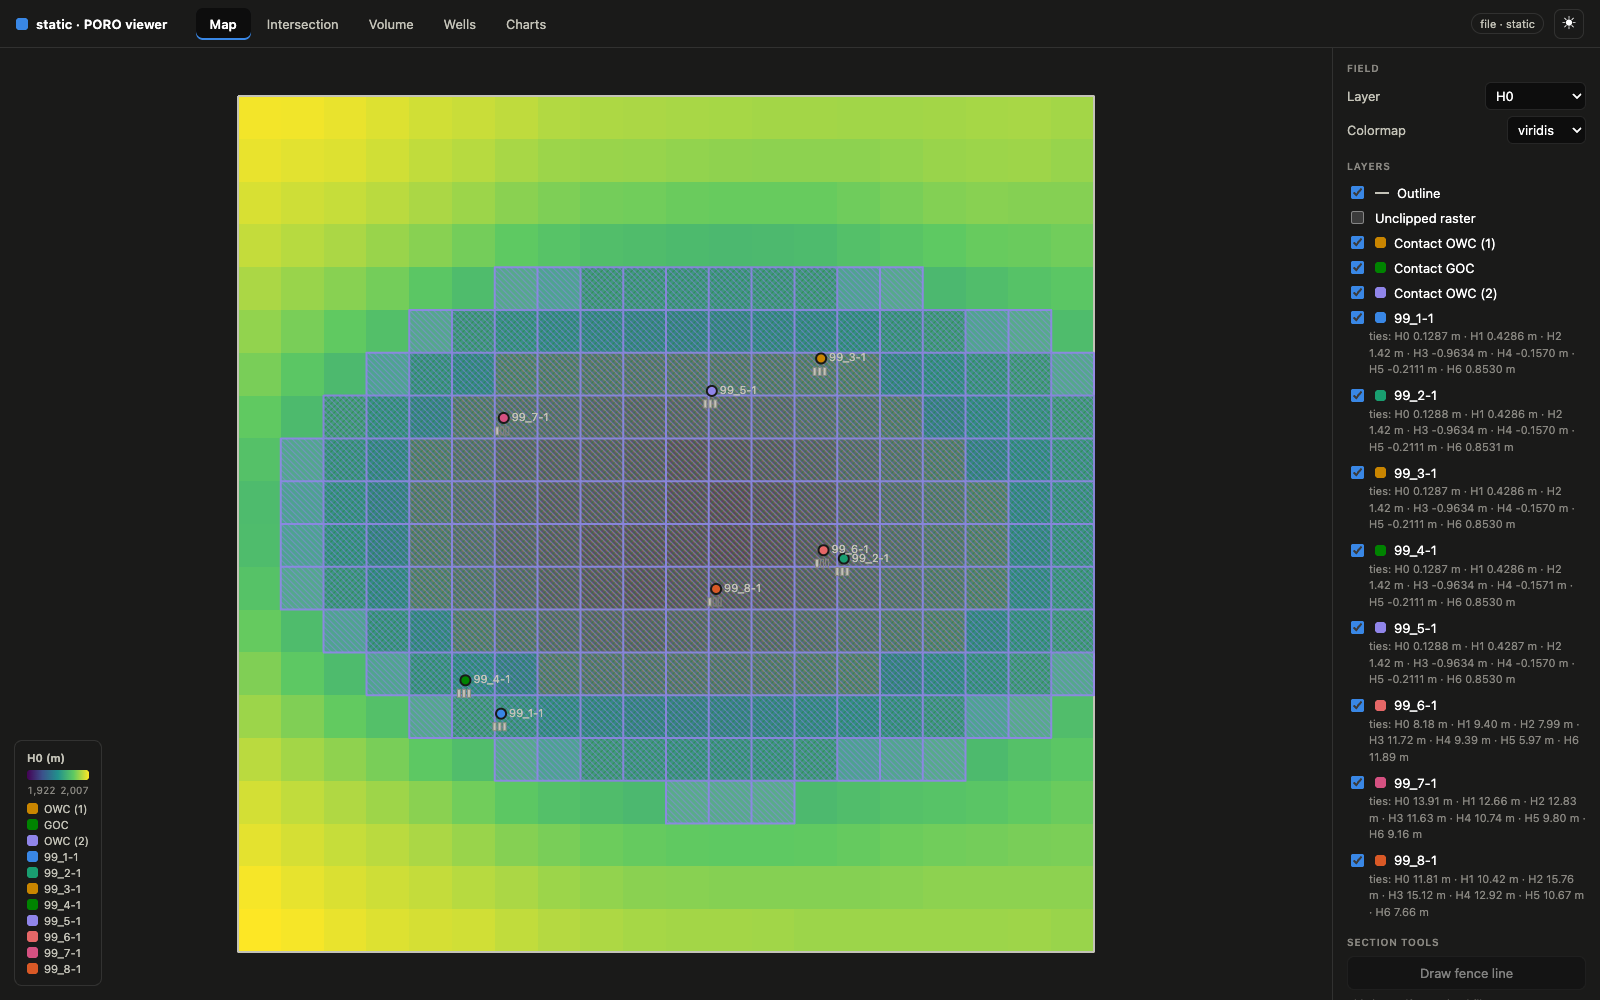
Task: Click OWC (2) entry in map legend
Action: 58,841
